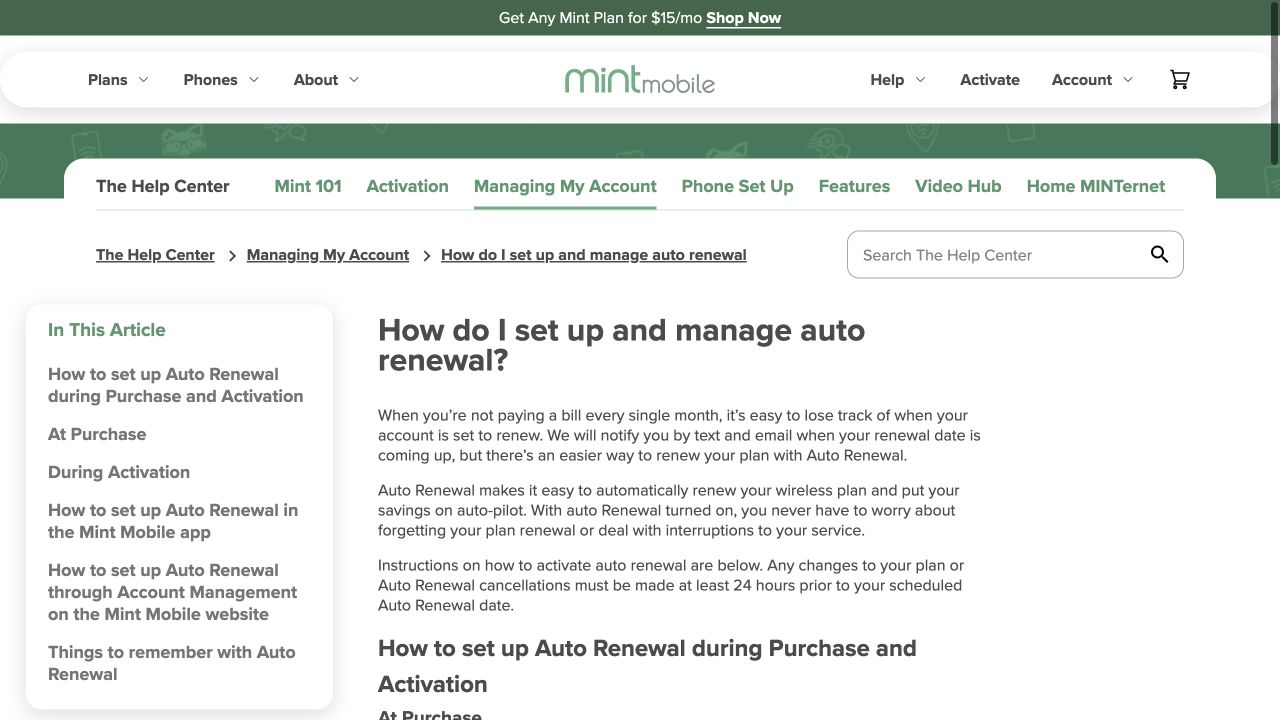Click the 'In This Article' sidebar heading
Viewport: 1280px width, 720px height.
[x=107, y=330]
